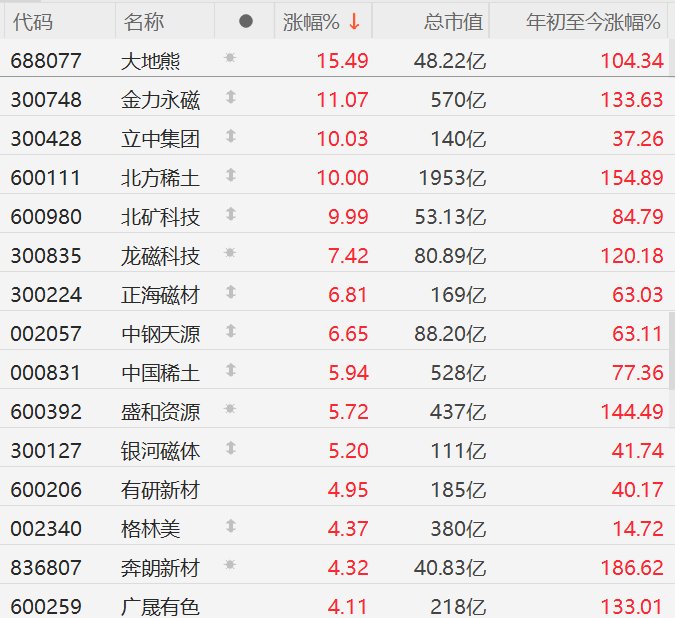The image size is (675, 618).
Task: Select stock code 300224
Action: [46, 295]
